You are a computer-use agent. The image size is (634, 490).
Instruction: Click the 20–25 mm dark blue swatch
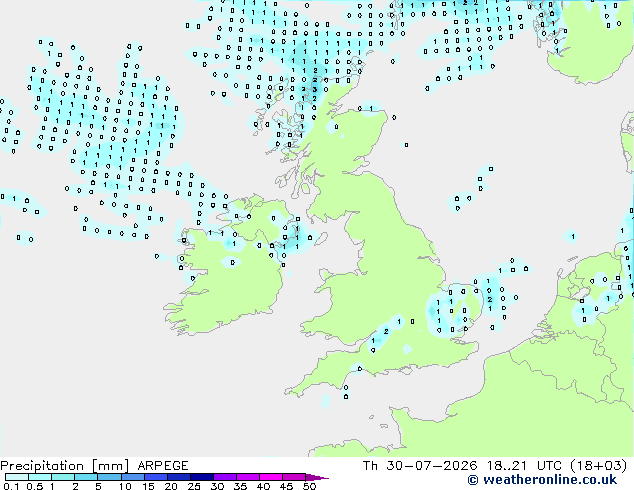pyautogui.click(x=178, y=477)
